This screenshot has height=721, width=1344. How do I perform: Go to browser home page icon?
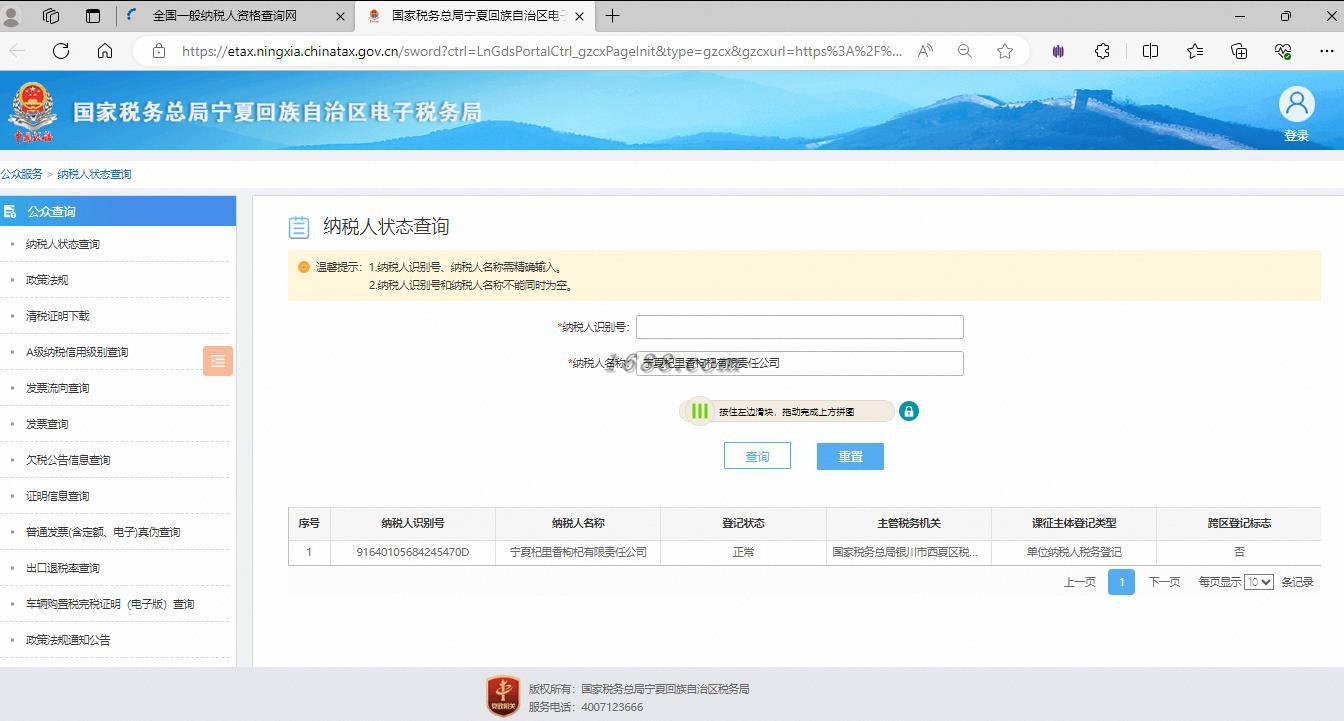click(105, 51)
